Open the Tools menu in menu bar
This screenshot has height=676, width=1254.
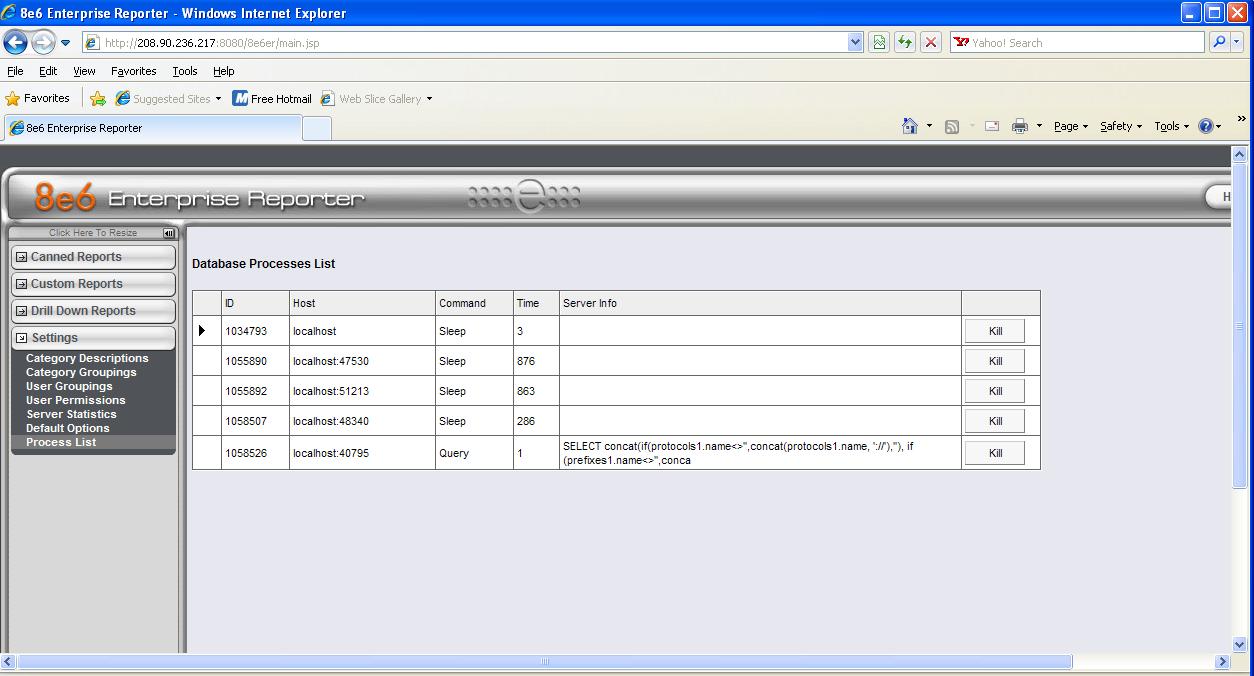click(185, 71)
